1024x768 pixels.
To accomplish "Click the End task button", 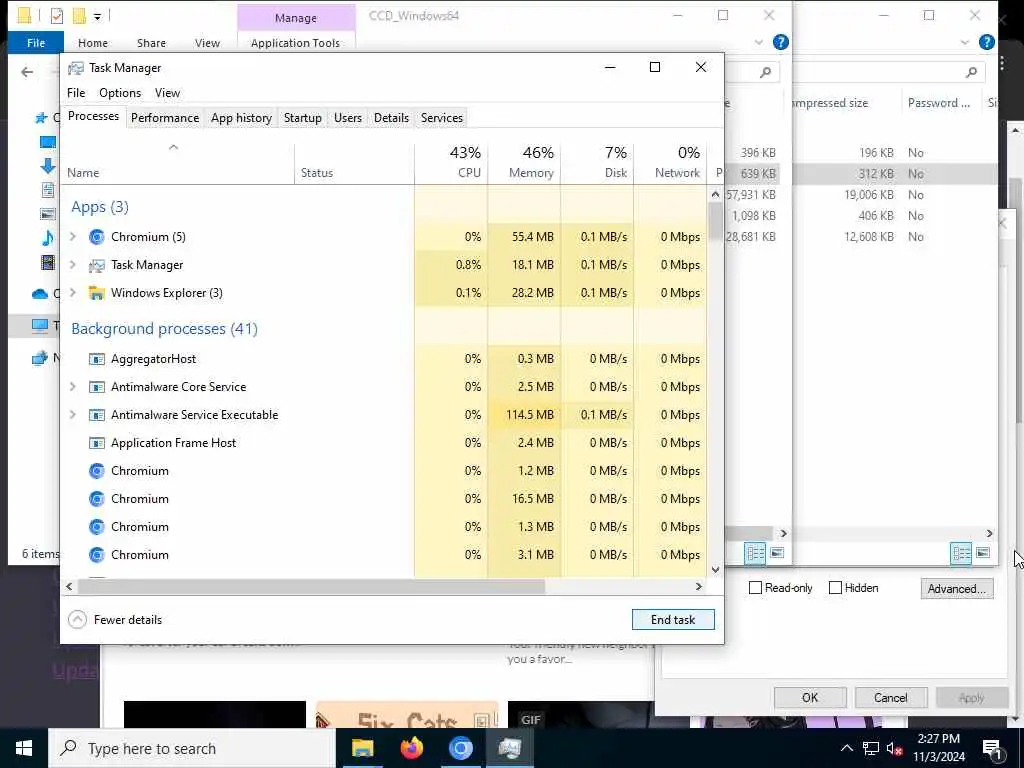I will pyautogui.click(x=673, y=620).
